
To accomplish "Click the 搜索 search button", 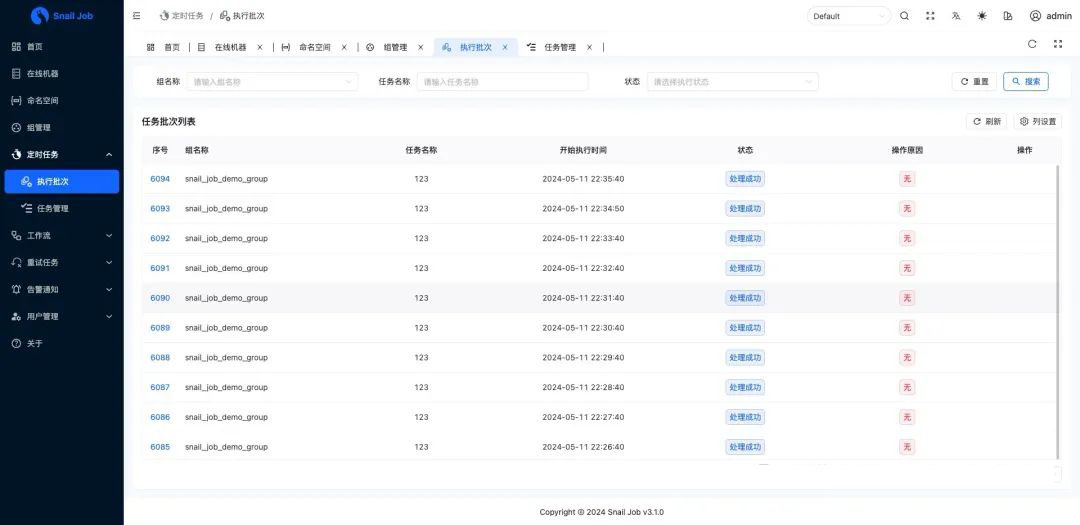I will pos(1026,82).
